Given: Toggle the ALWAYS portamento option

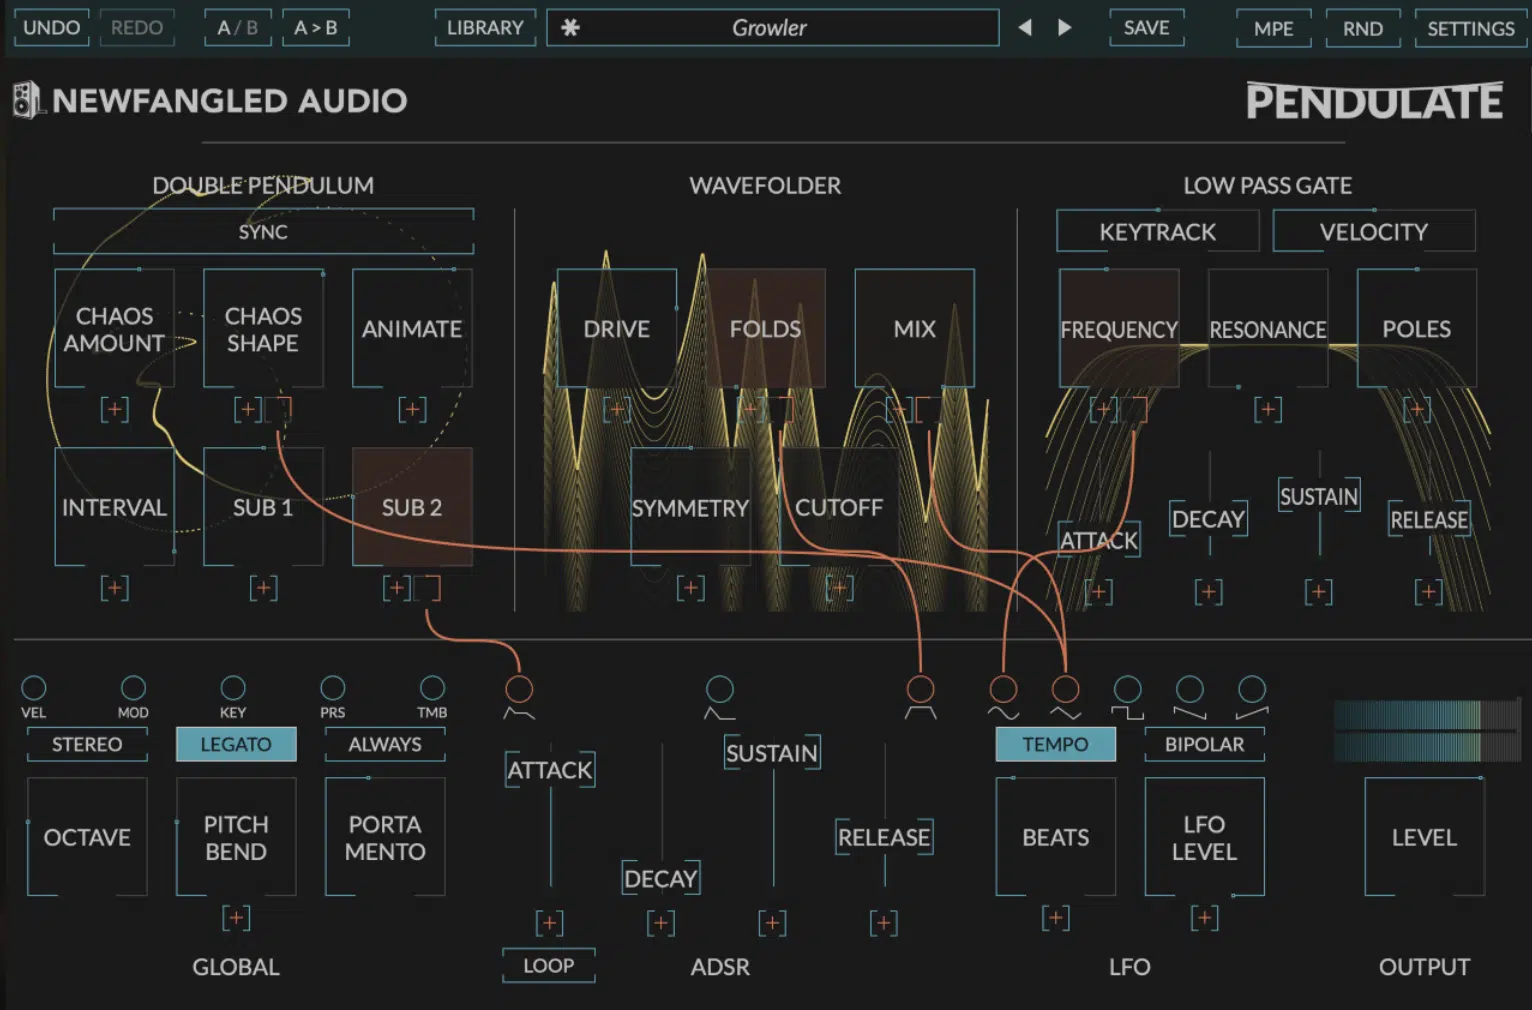Looking at the screenshot, I should pos(385,744).
